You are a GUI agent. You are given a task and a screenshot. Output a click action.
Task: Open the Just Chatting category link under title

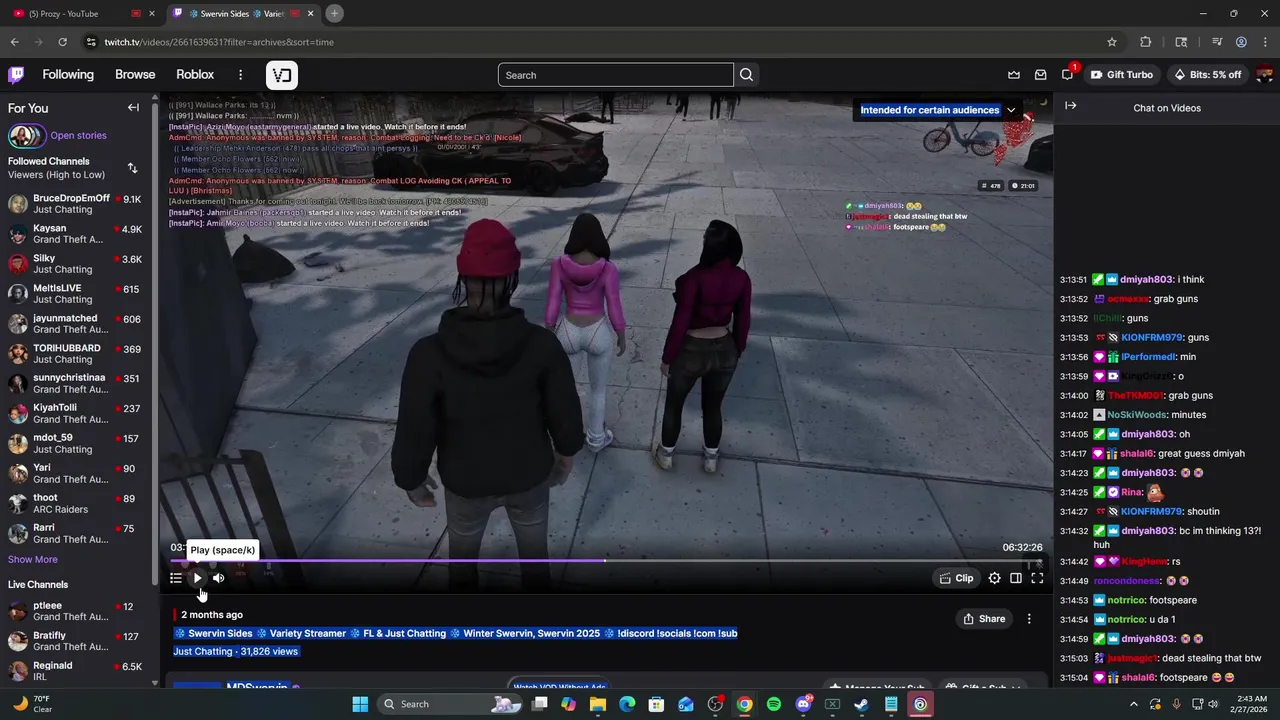pos(203,651)
